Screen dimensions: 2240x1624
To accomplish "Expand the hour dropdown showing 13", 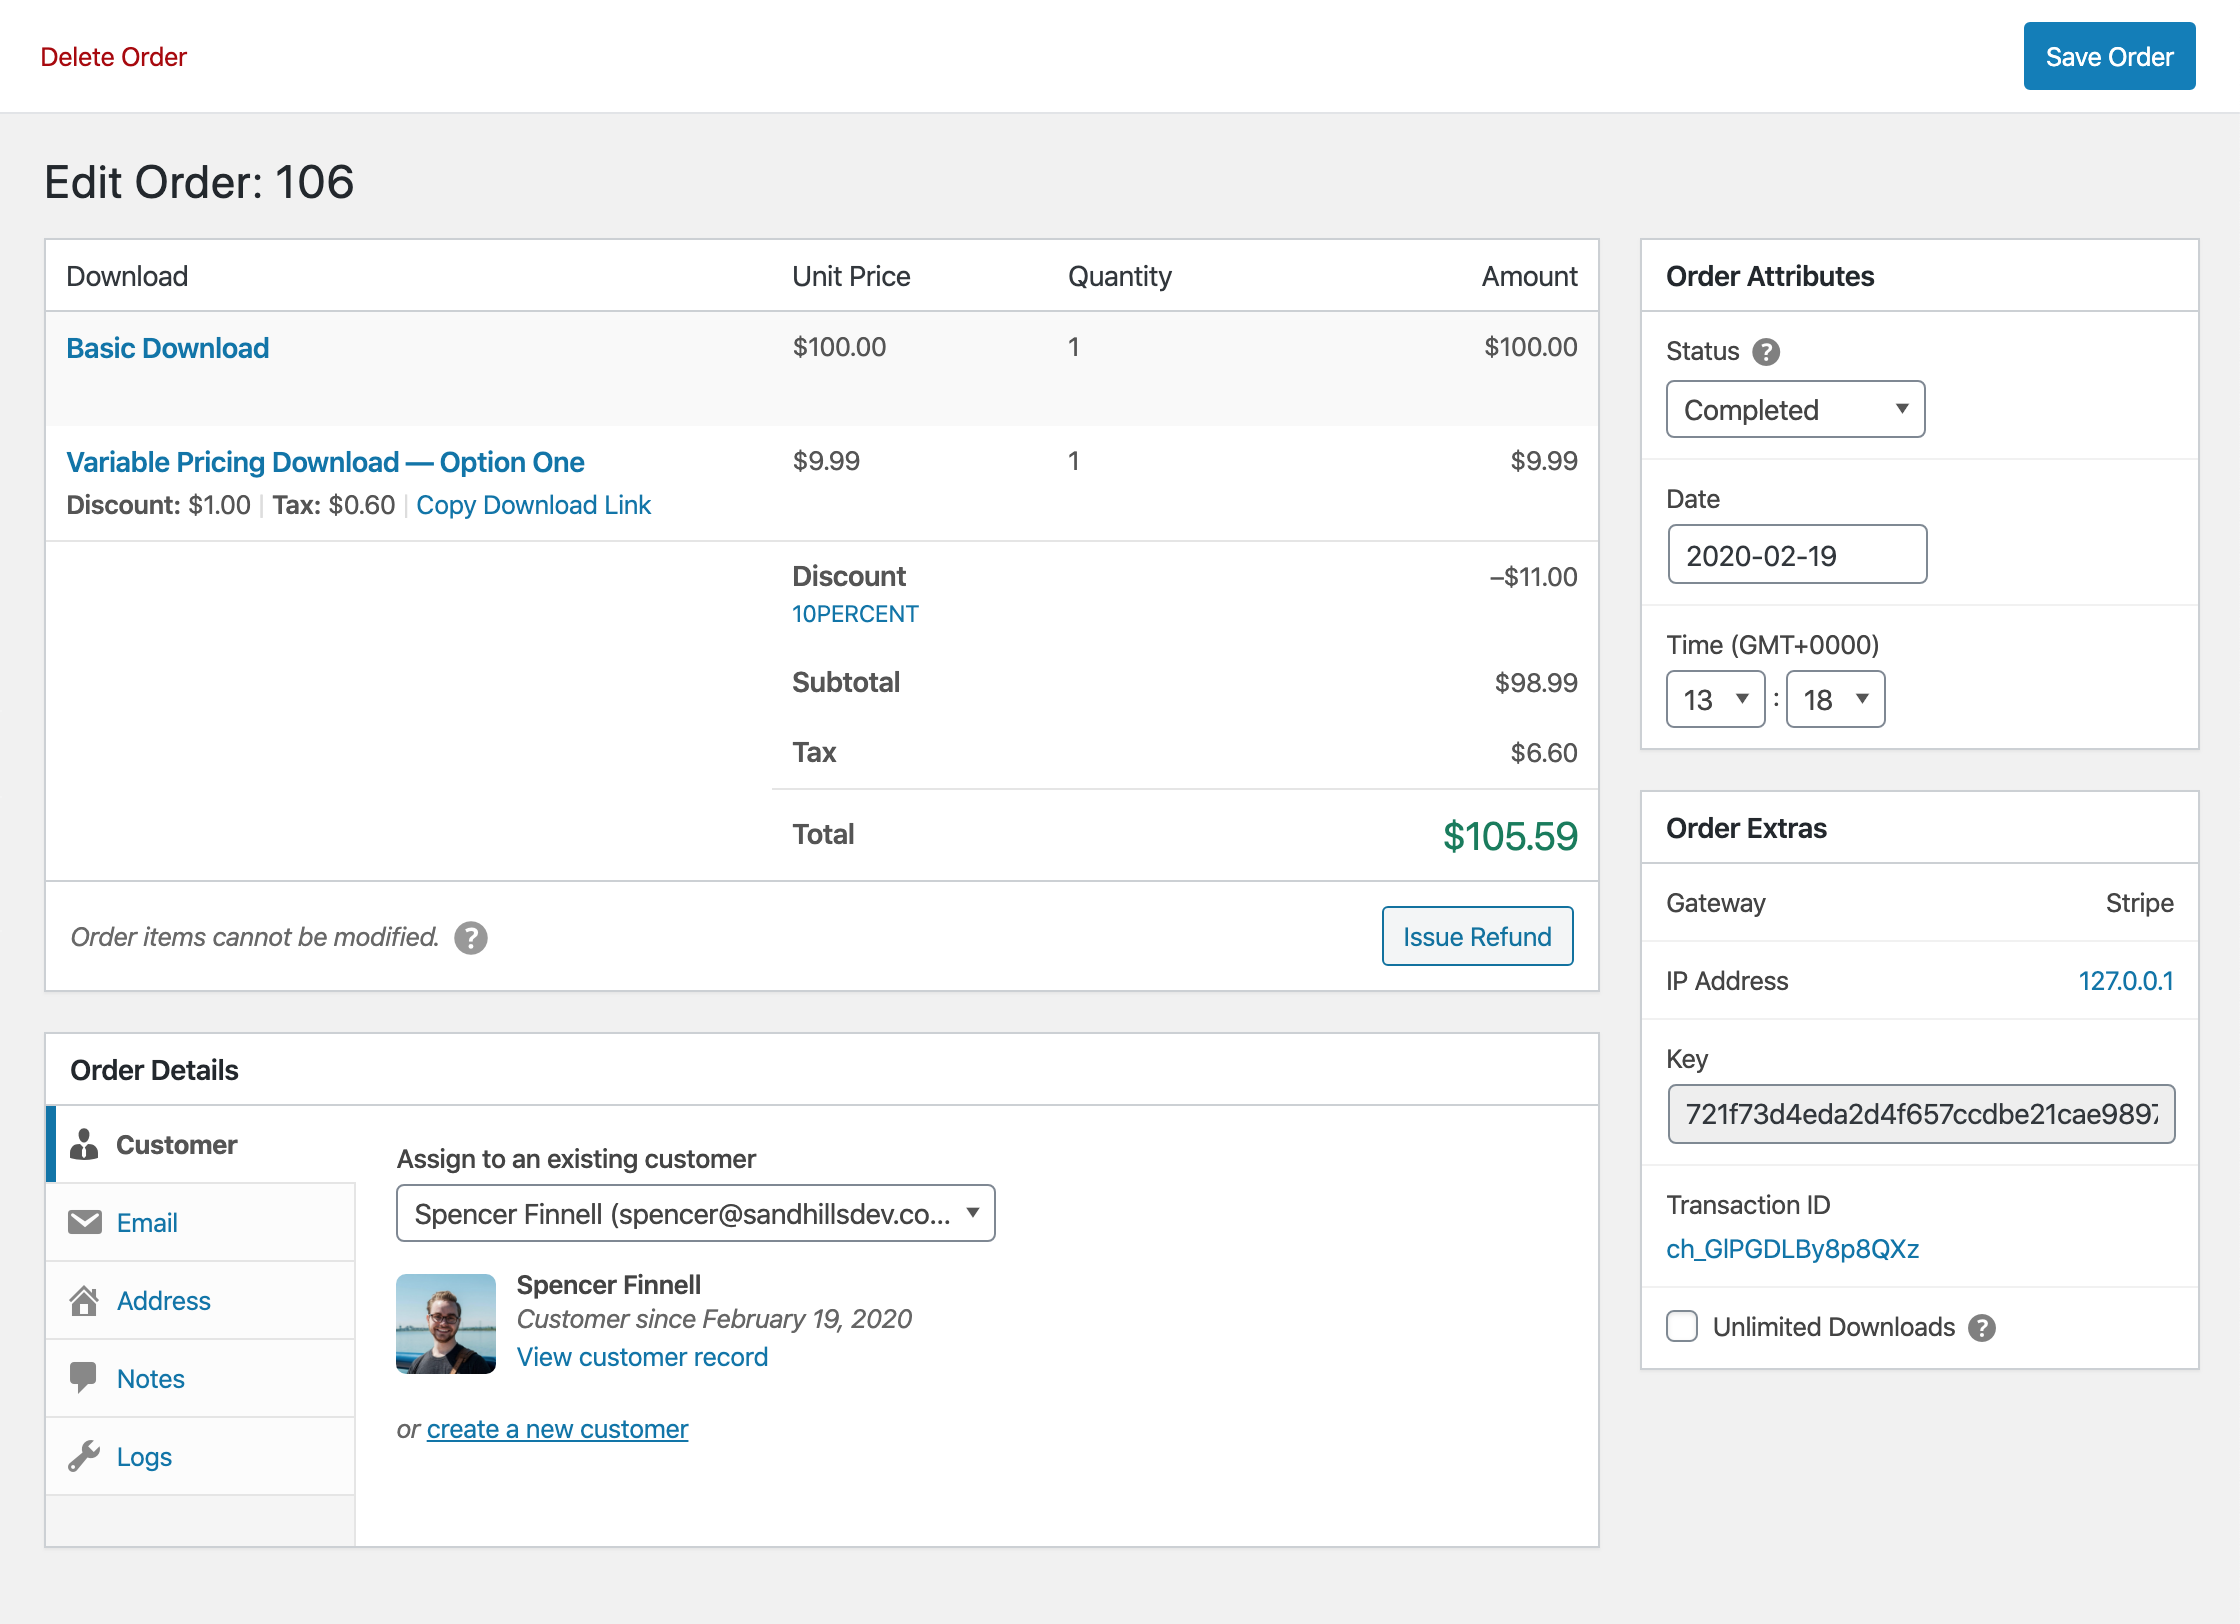I will point(1715,699).
